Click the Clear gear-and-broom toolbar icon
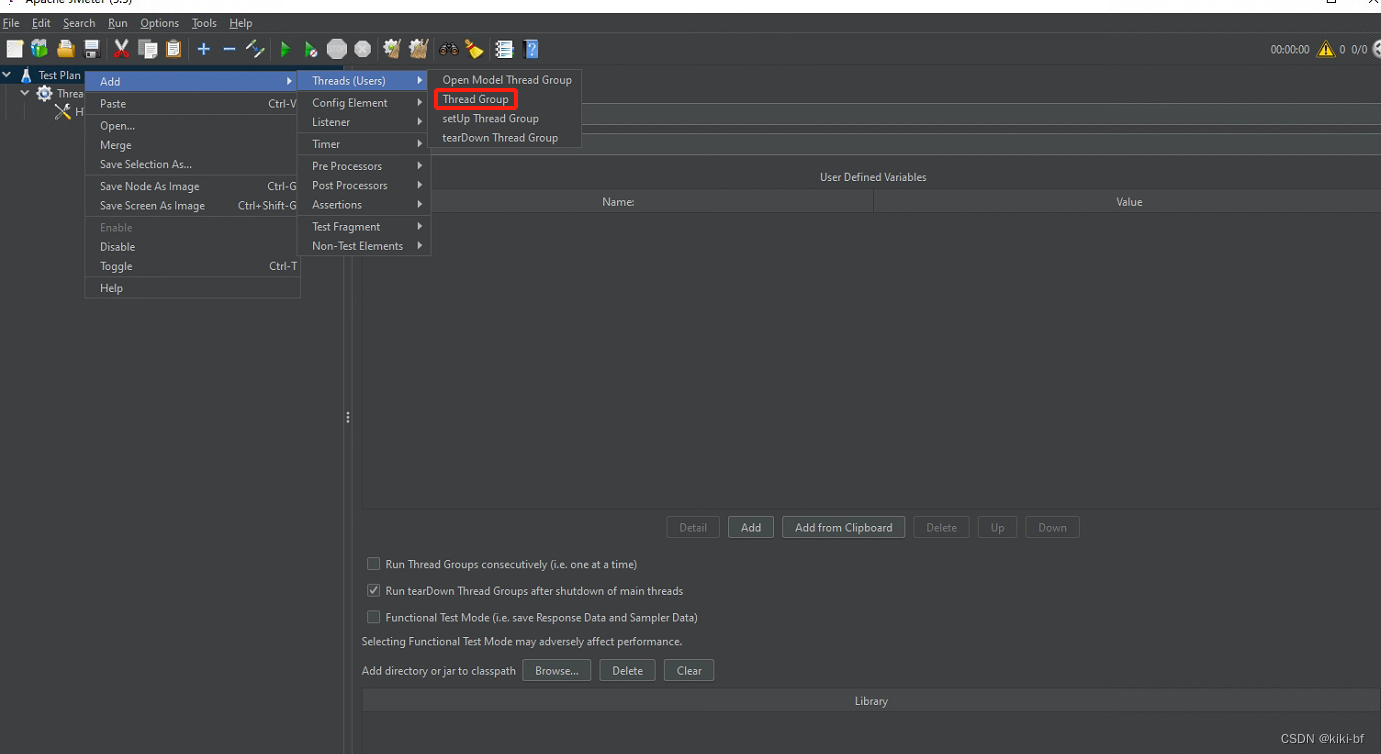The height and width of the screenshot is (754, 1381). pyautogui.click(x=392, y=49)
